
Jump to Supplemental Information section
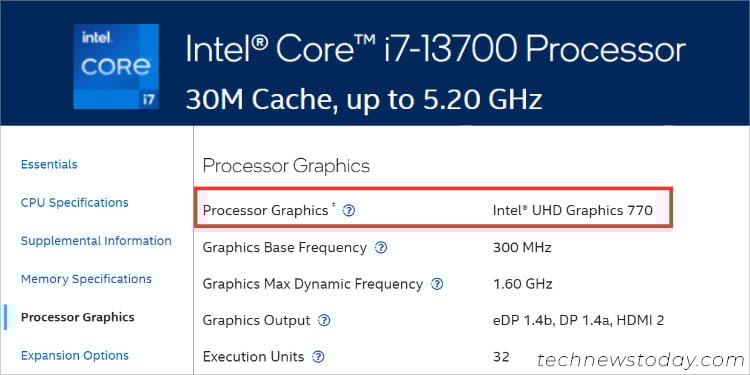pyautogui.click(x=96, y=241)
